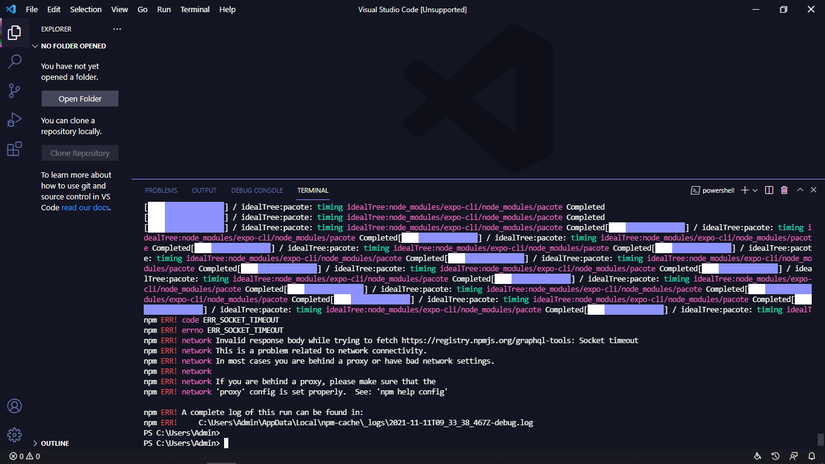Image resolution: width=825 pixels, height=464 pixels.
Task: Switch to the Problems tab
Action: [161, 190]
